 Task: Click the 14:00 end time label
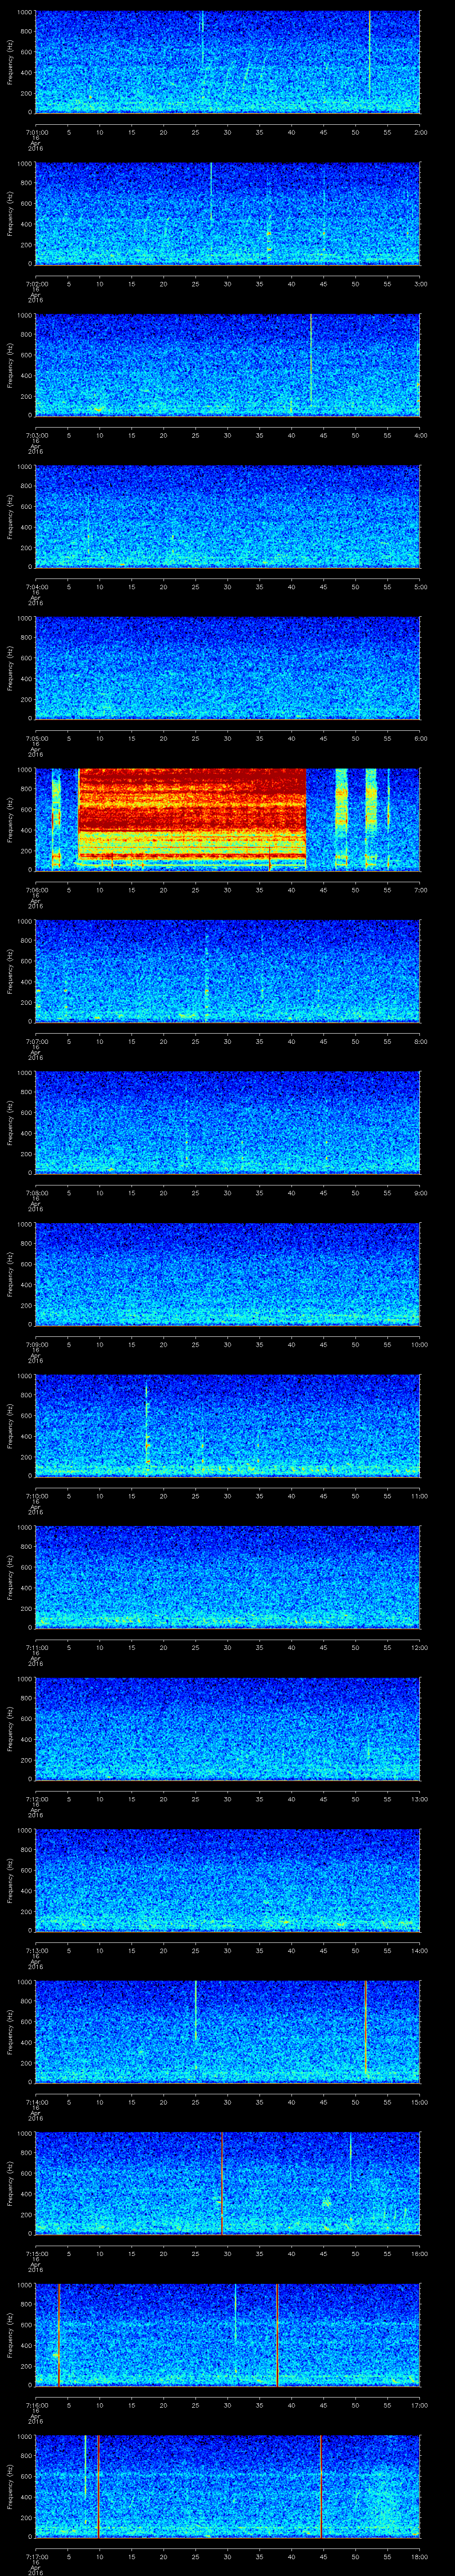pos(419,1950)
